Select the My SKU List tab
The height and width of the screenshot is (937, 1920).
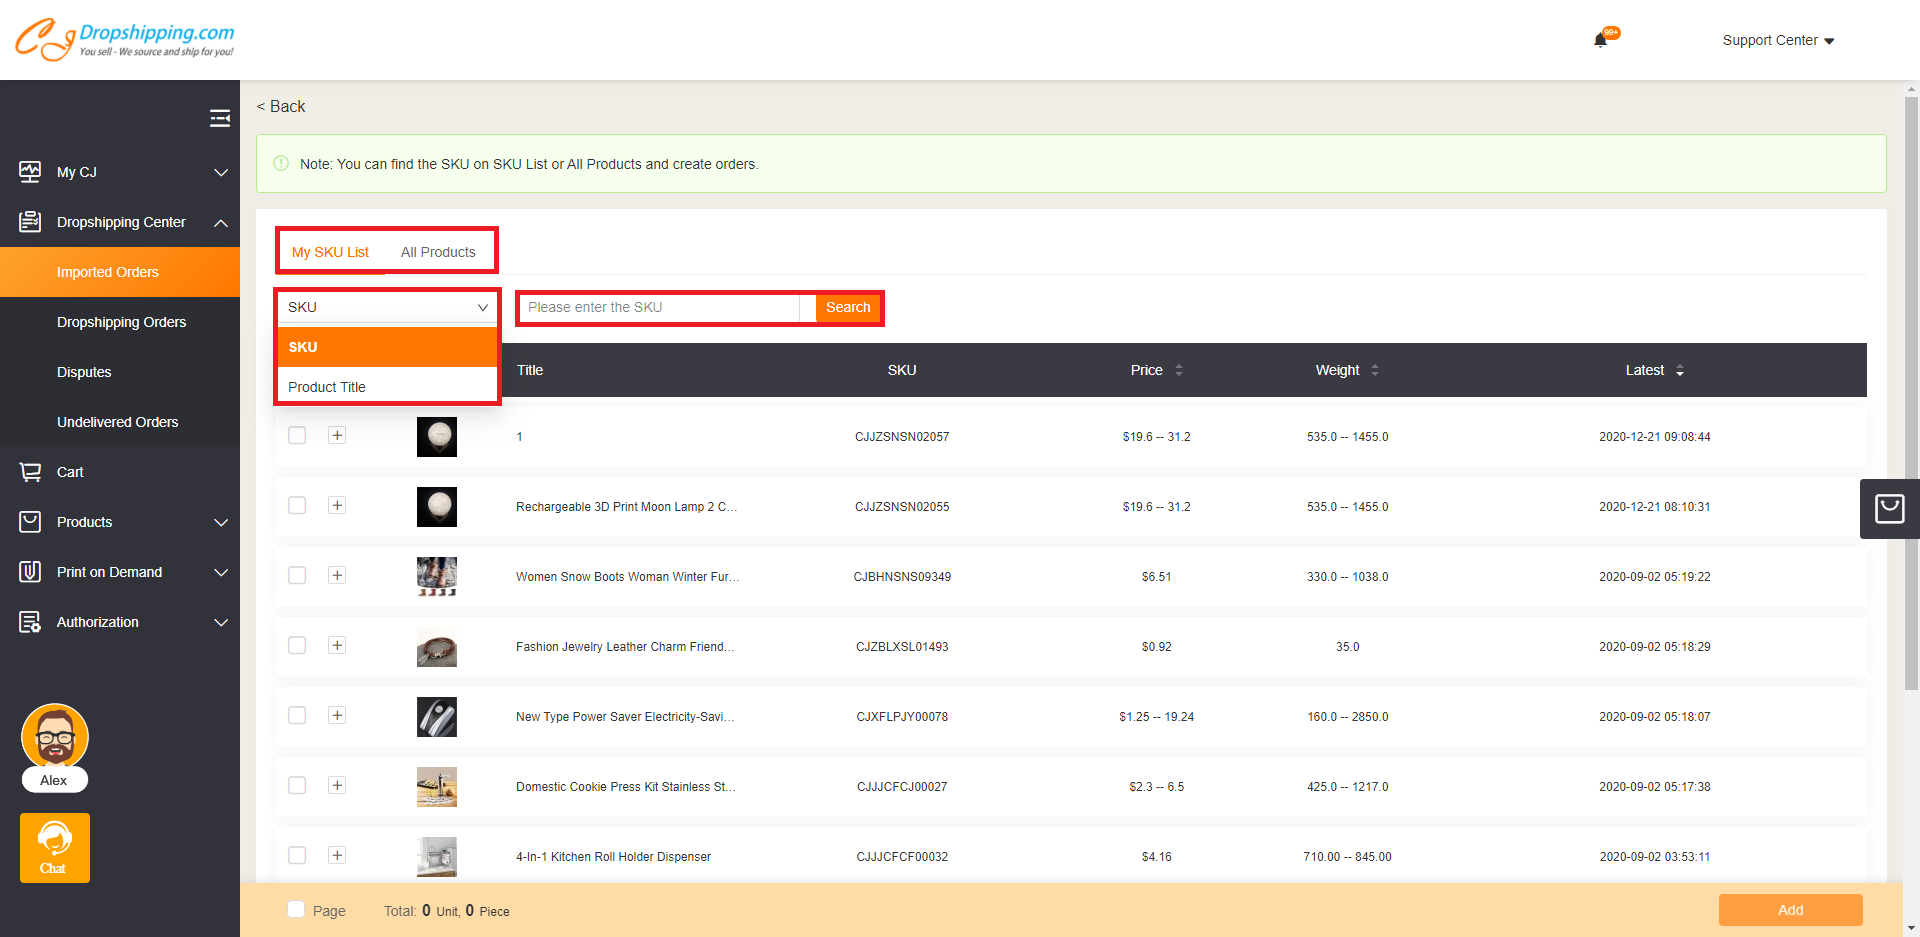point(331,252)
